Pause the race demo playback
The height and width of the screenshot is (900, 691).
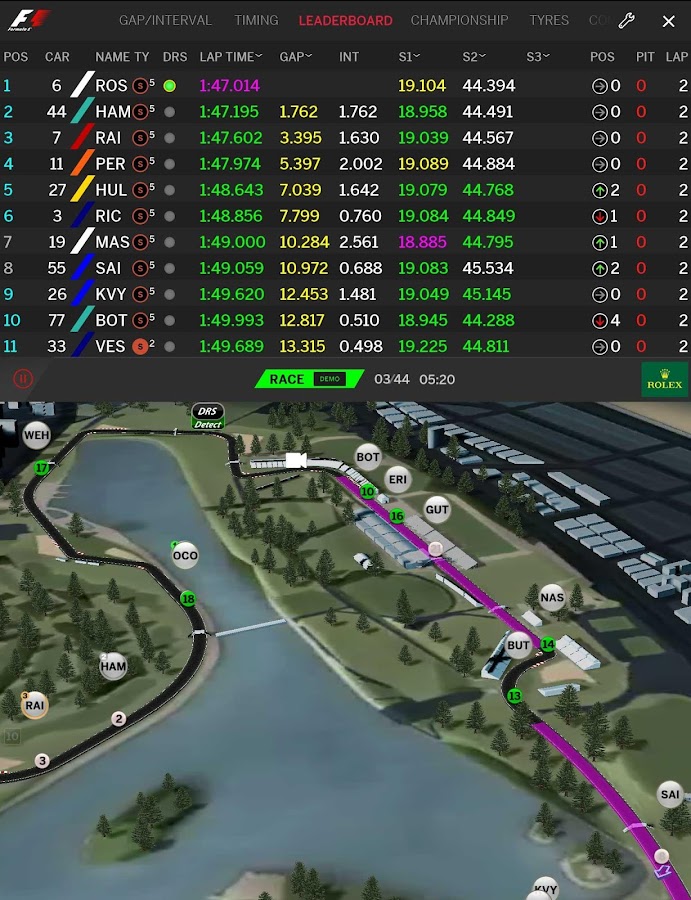(x=23, y=379)
